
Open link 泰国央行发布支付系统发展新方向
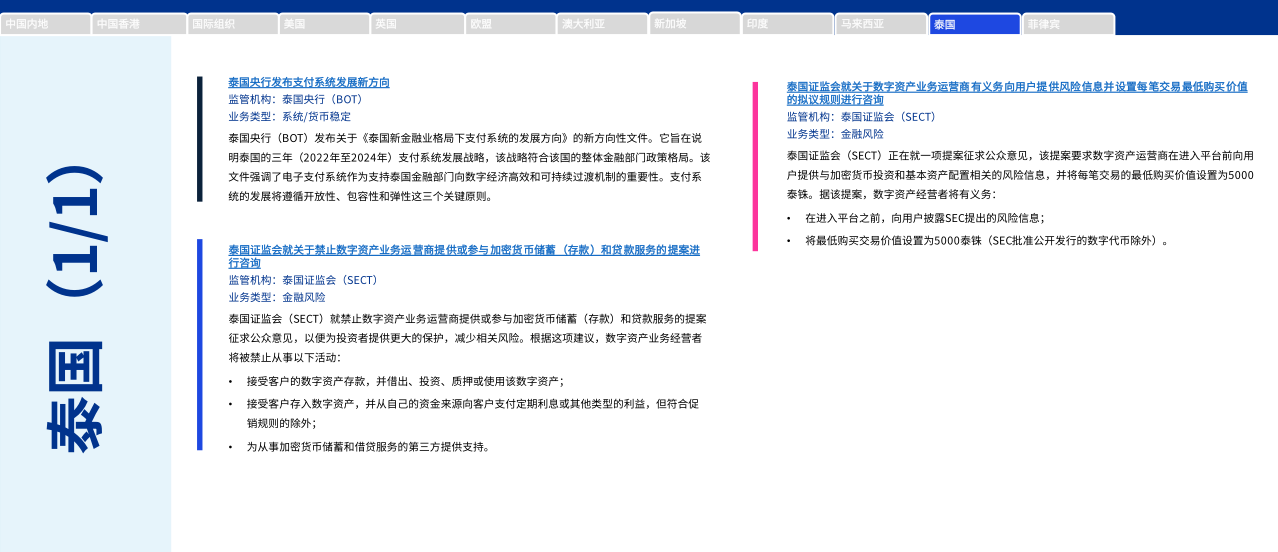[309, 82]
